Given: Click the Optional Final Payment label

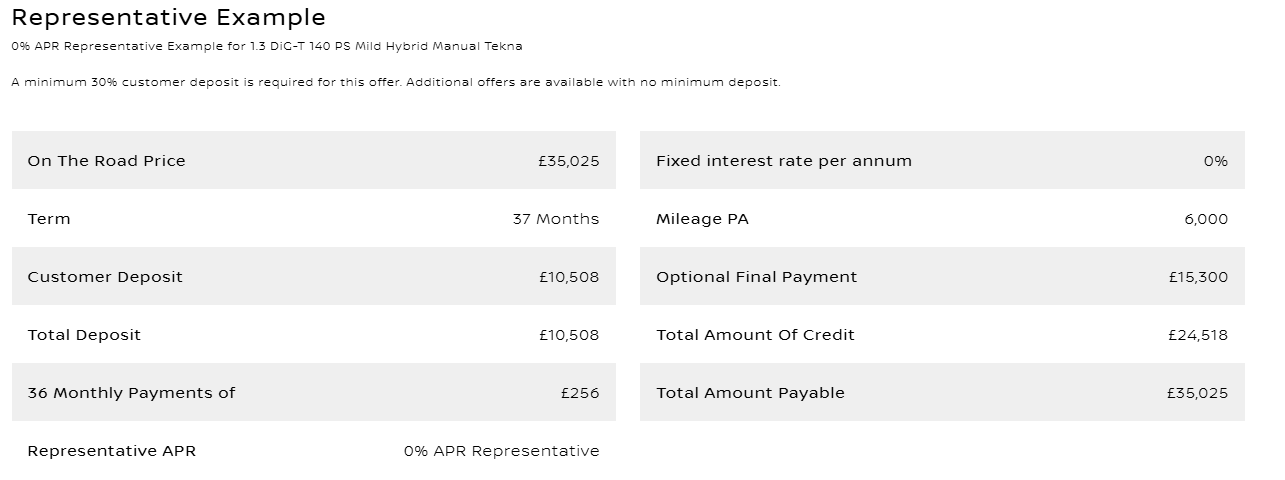Looking at the screenshot, I should (756, 277).
